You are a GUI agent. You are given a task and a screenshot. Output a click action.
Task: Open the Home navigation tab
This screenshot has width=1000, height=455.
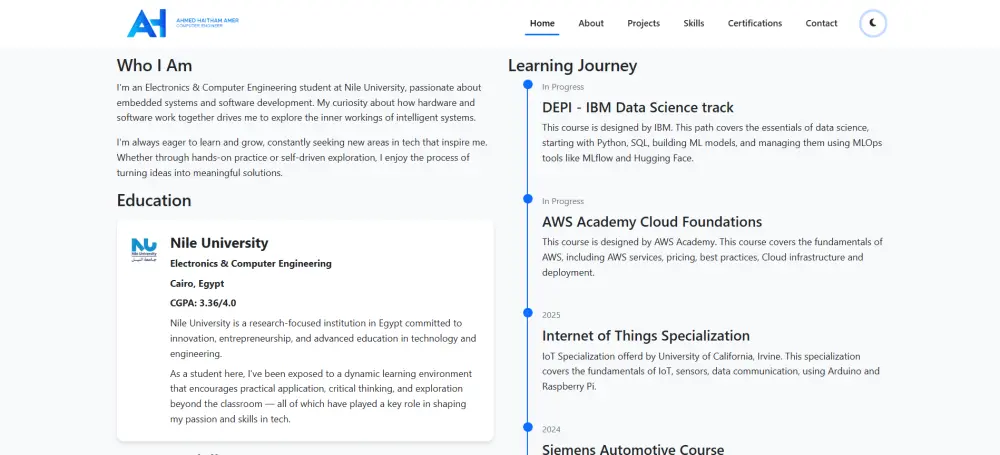pos(542,23)
